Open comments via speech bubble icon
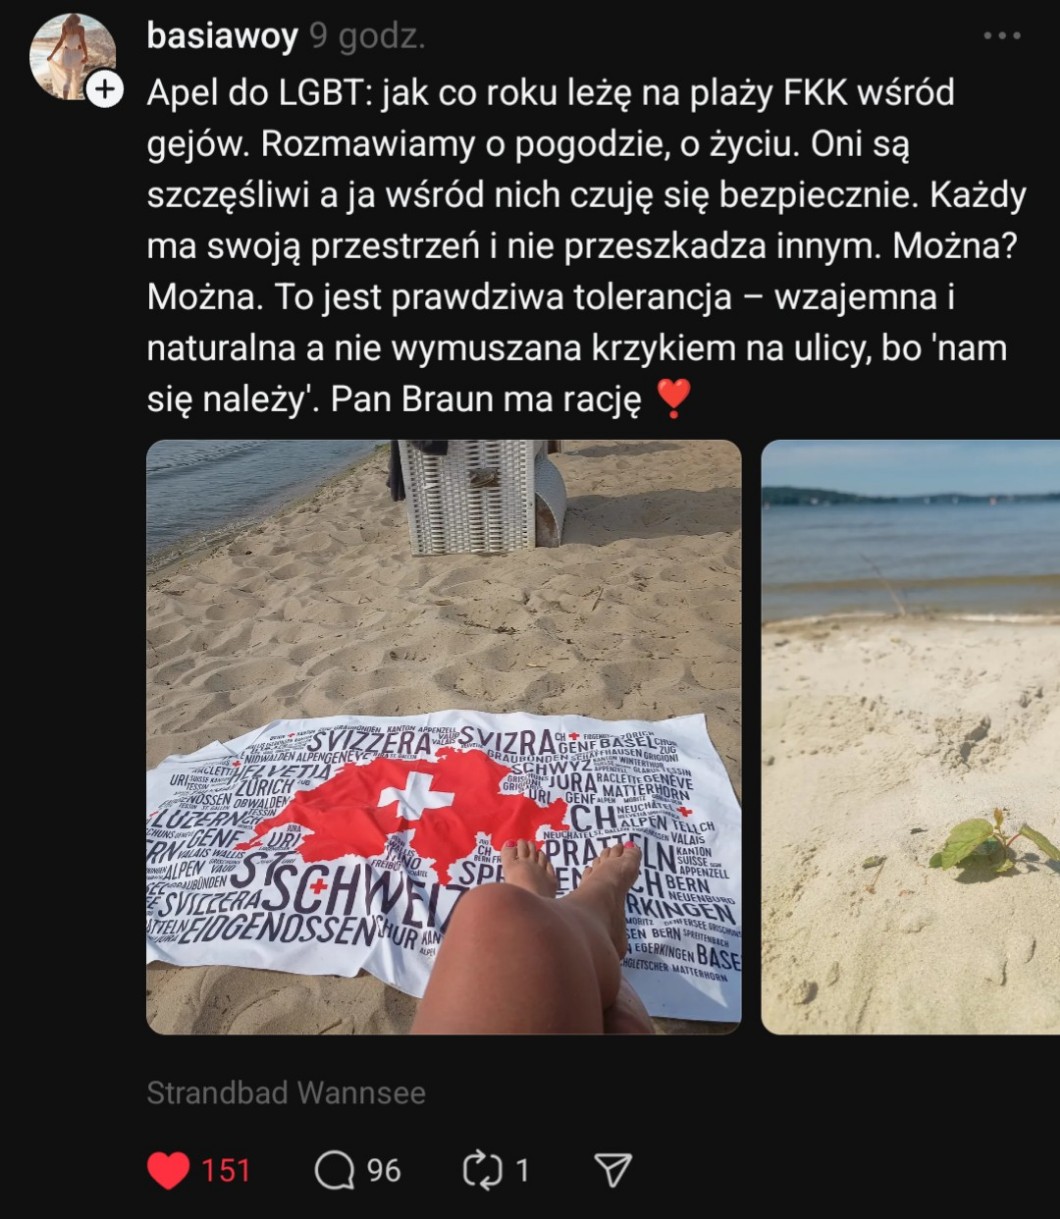 pos(334,1170)
